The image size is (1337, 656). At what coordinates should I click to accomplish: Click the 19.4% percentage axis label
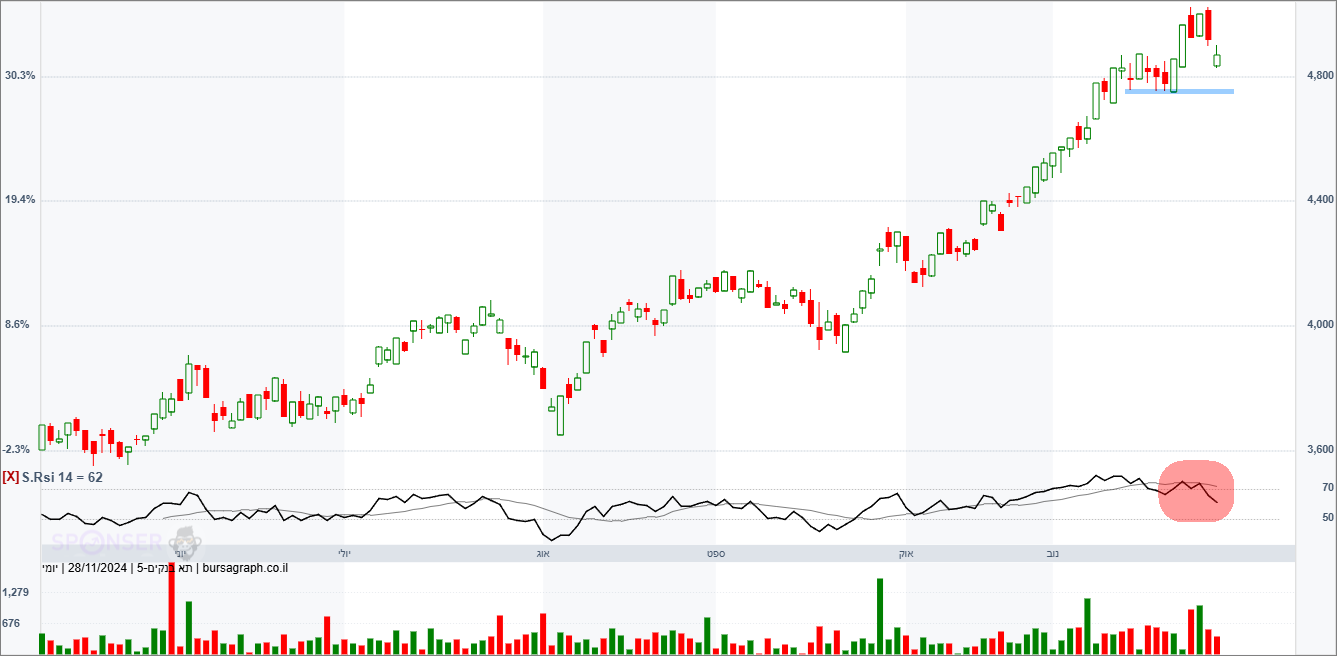click(x=20, y=200)
